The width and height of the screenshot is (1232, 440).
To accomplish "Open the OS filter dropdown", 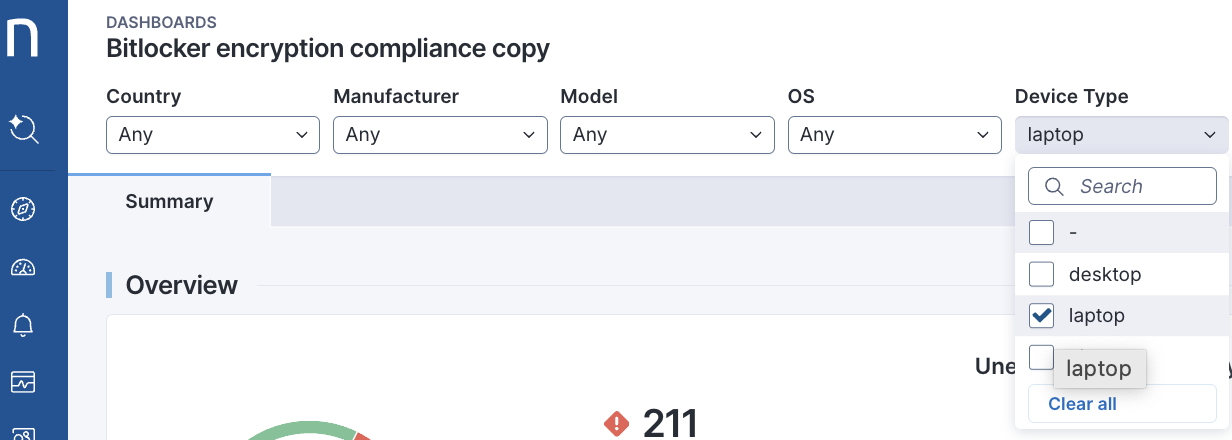I will tap(894, 134).
